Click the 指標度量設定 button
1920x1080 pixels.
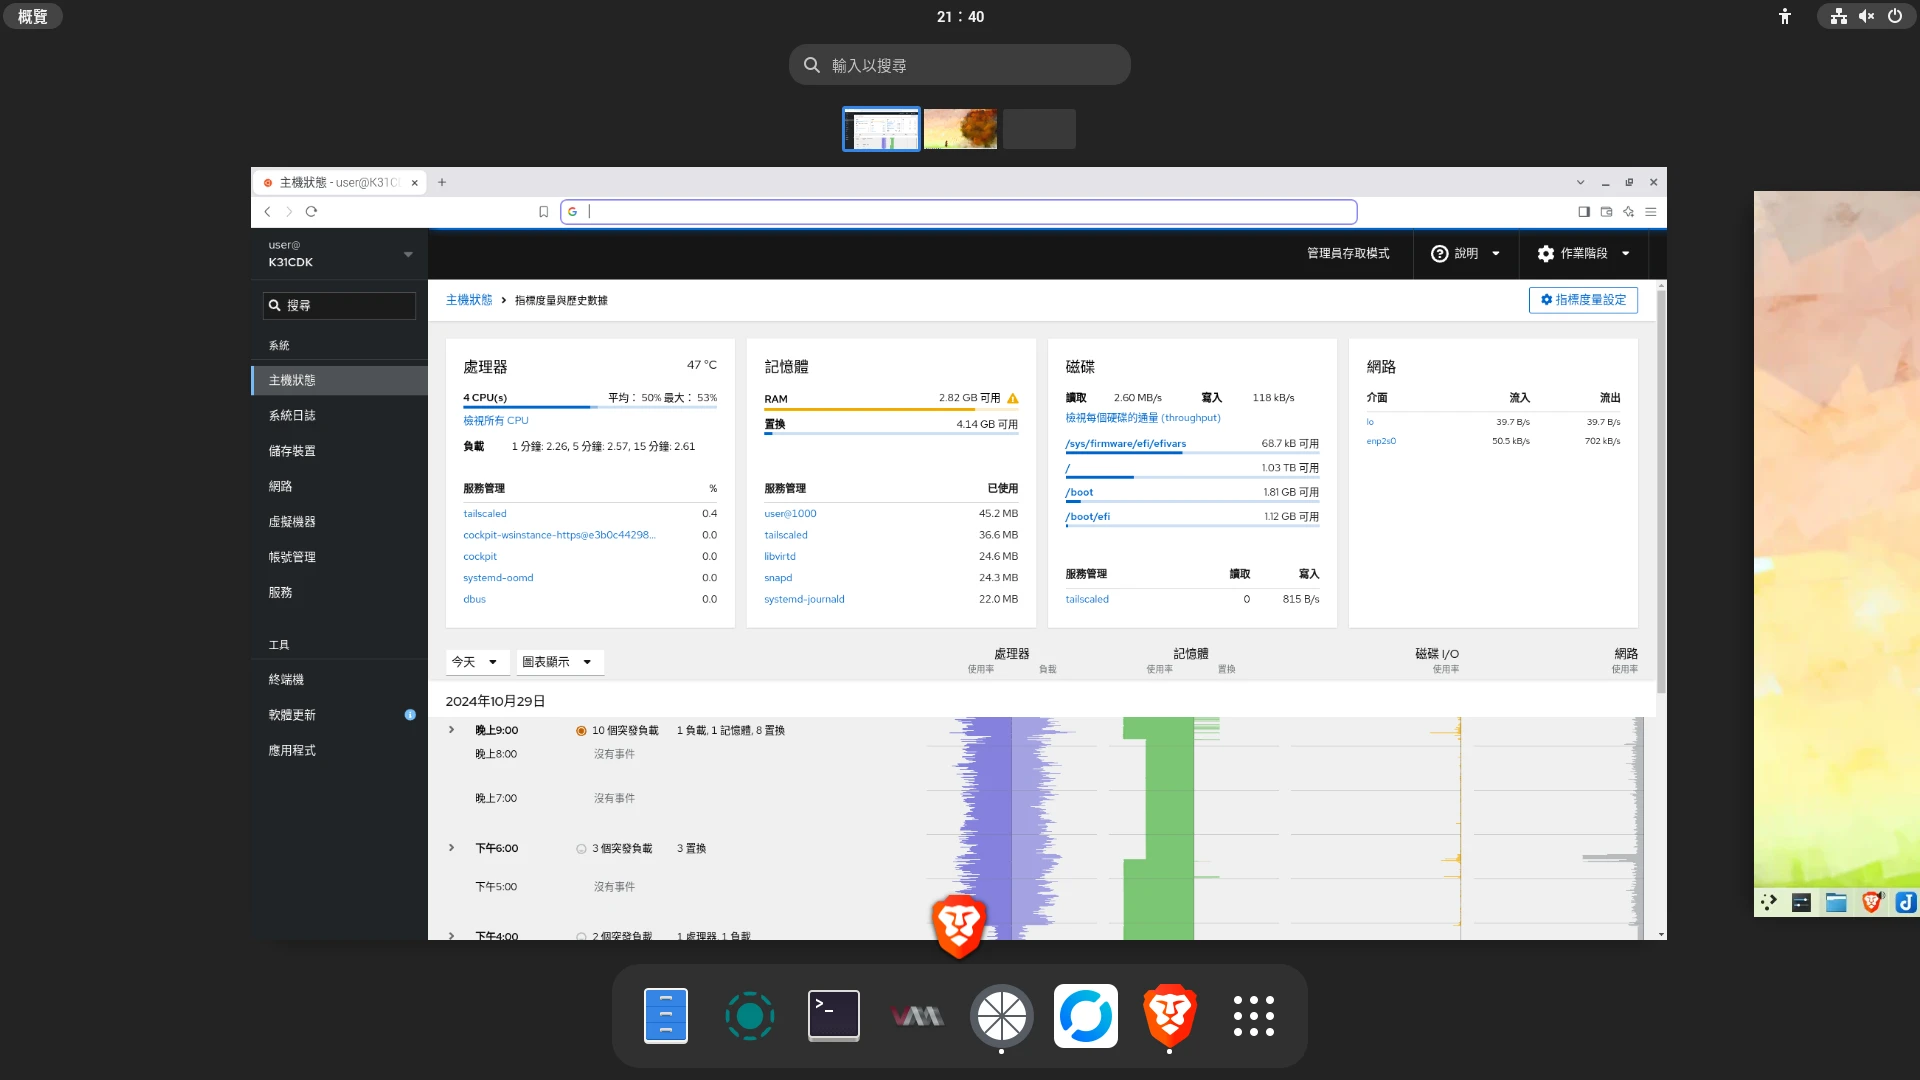(x=1583, y=300)
